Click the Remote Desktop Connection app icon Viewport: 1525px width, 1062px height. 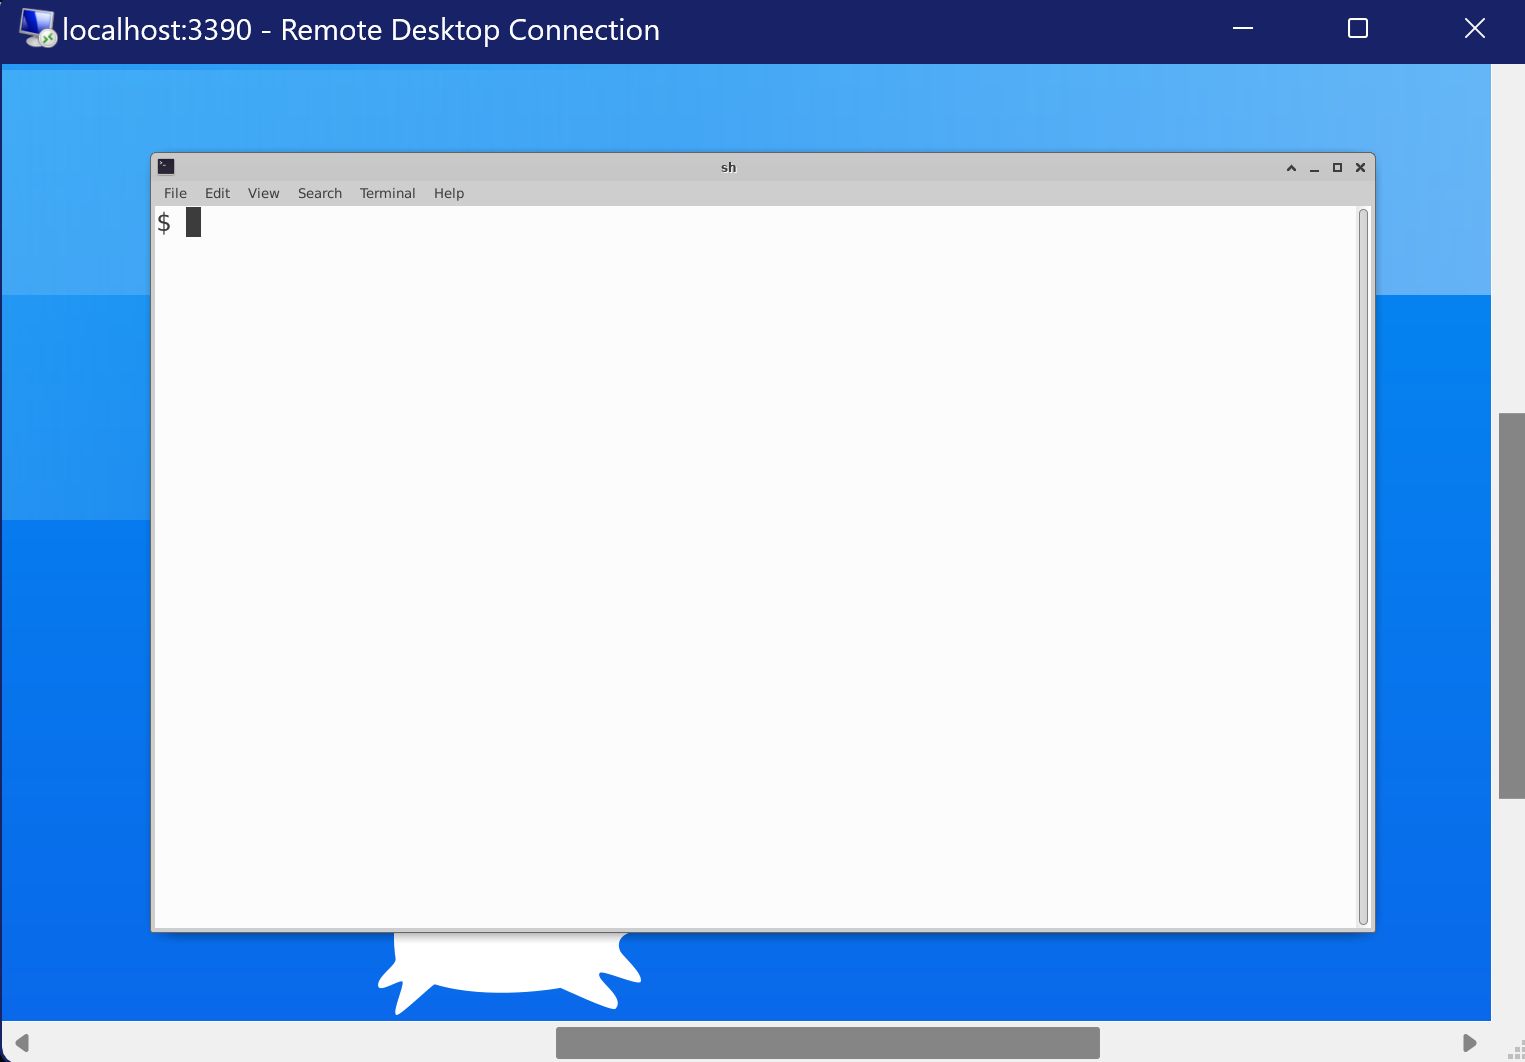click(37, 29)
